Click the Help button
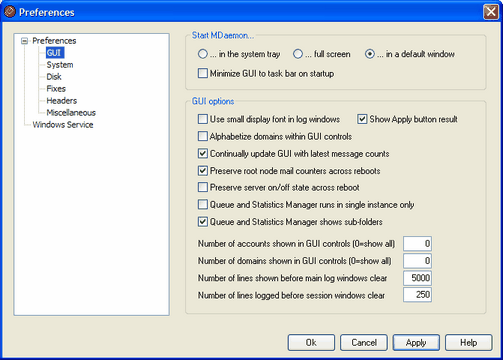This screenshot has height=360, width=503. 468,343
